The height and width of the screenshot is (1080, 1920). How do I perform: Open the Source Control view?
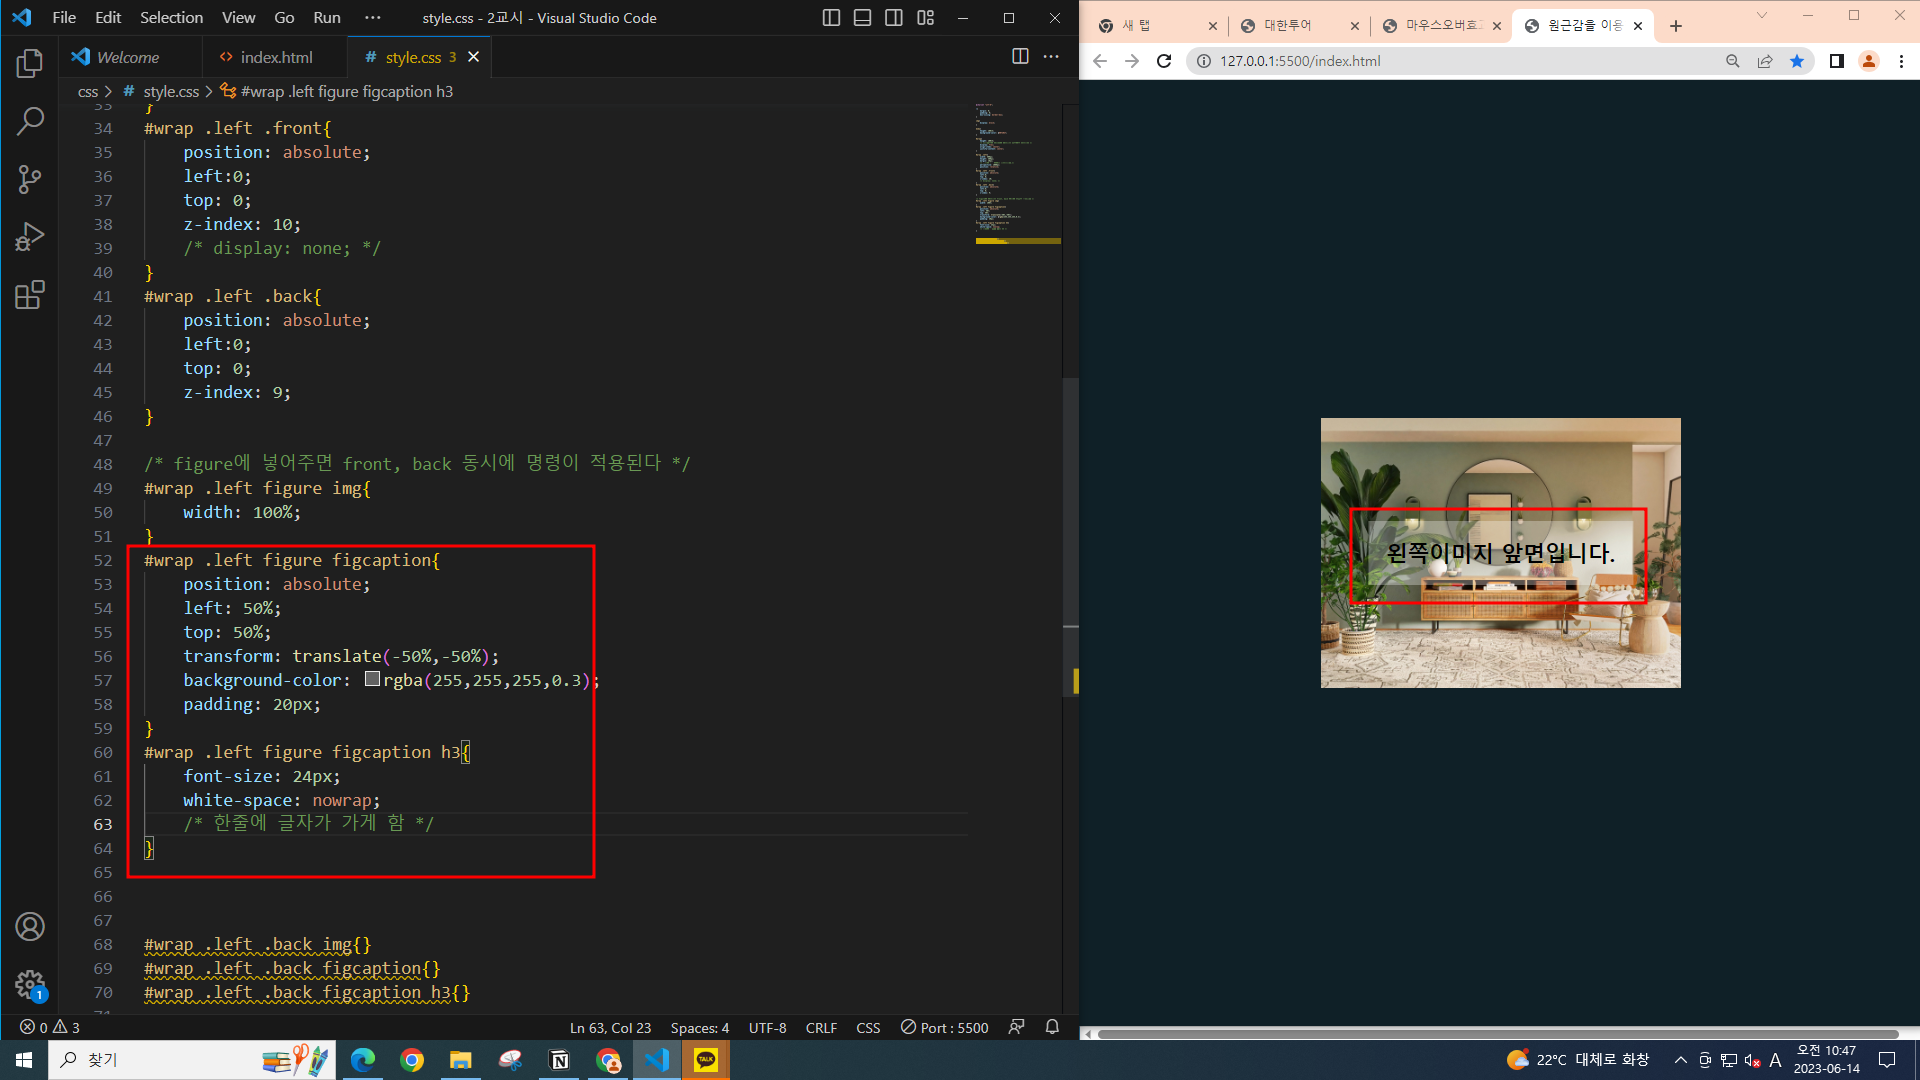30,180
